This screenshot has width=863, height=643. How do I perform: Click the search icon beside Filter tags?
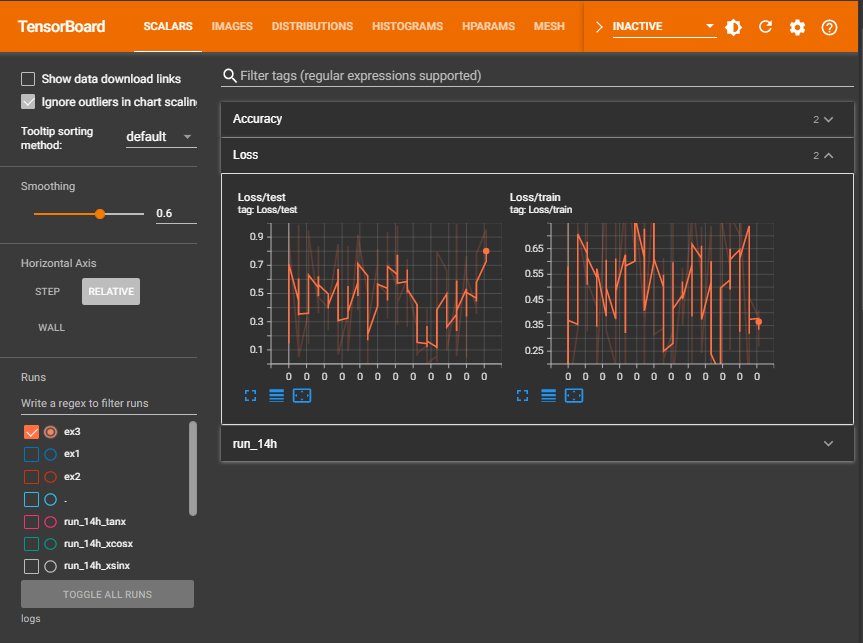pyautogui.click(x=230, y=75)
